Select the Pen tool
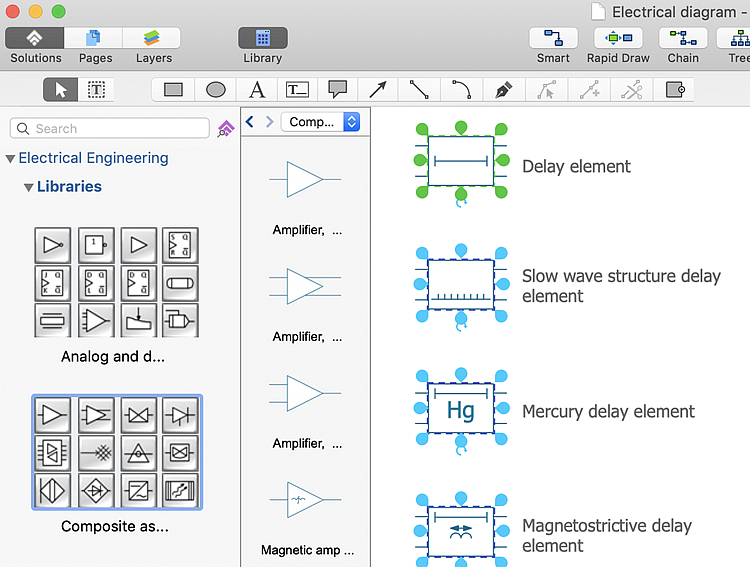 click(x=502, y=90)
